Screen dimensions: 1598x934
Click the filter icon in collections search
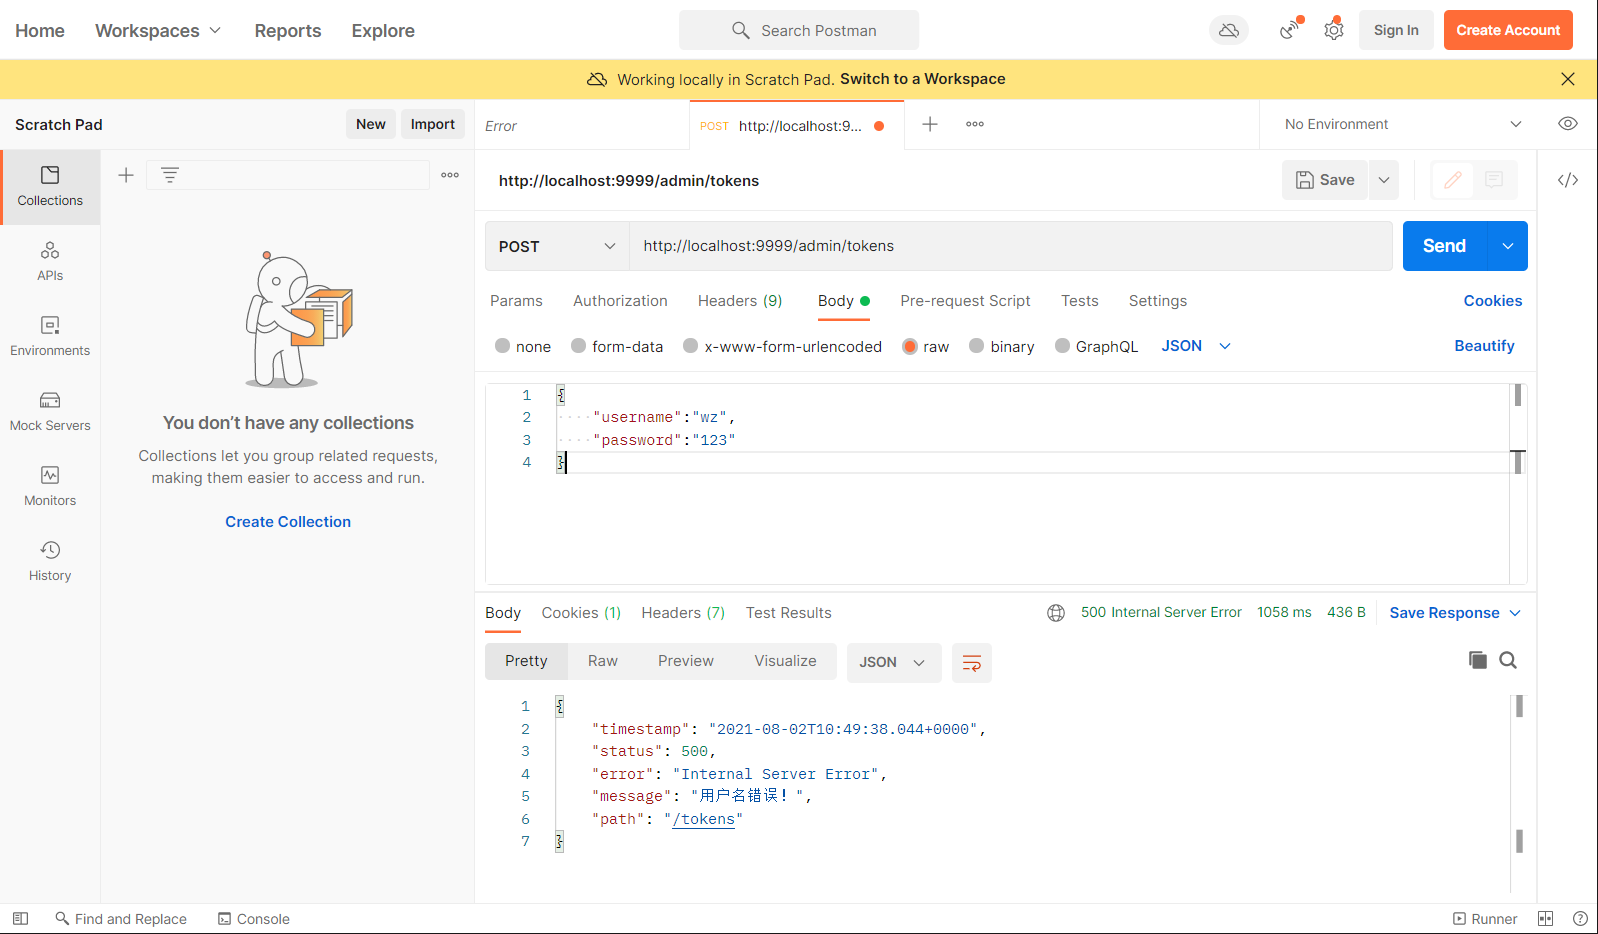coord(170,175)
